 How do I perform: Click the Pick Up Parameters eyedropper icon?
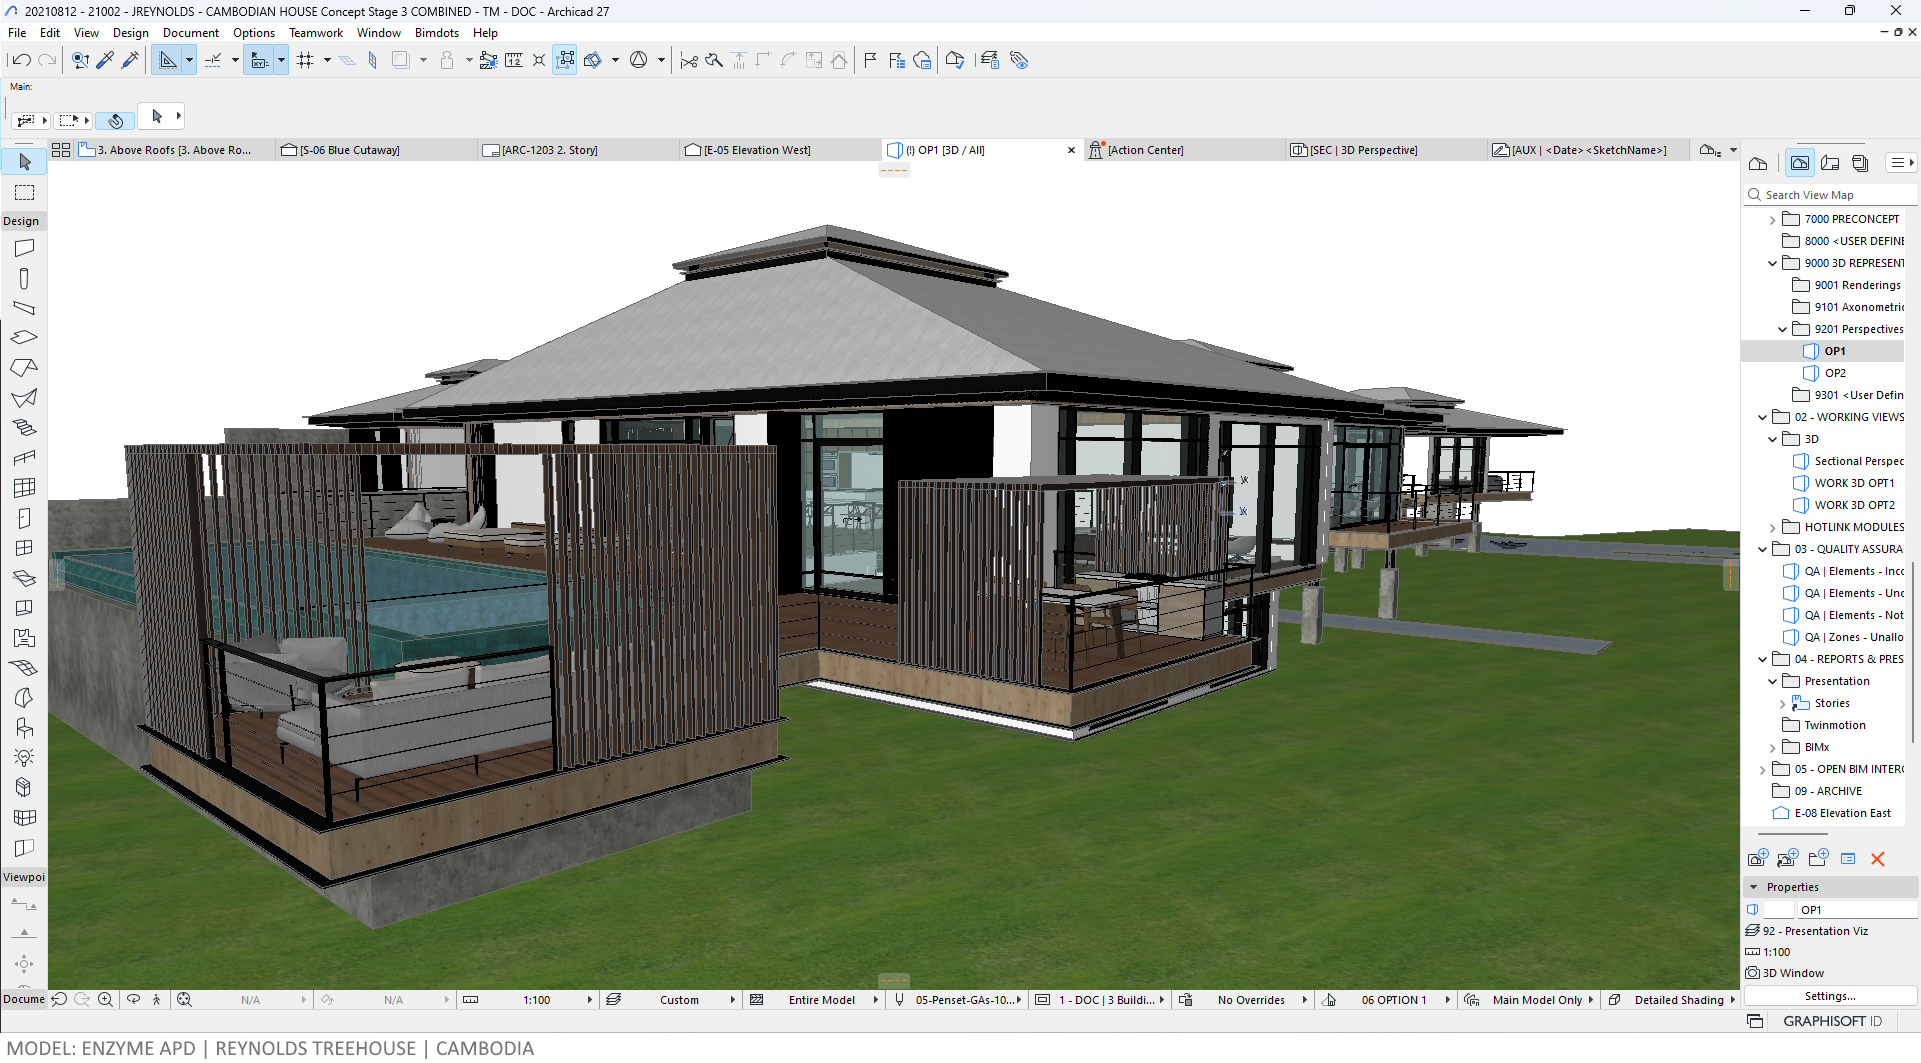105,60
